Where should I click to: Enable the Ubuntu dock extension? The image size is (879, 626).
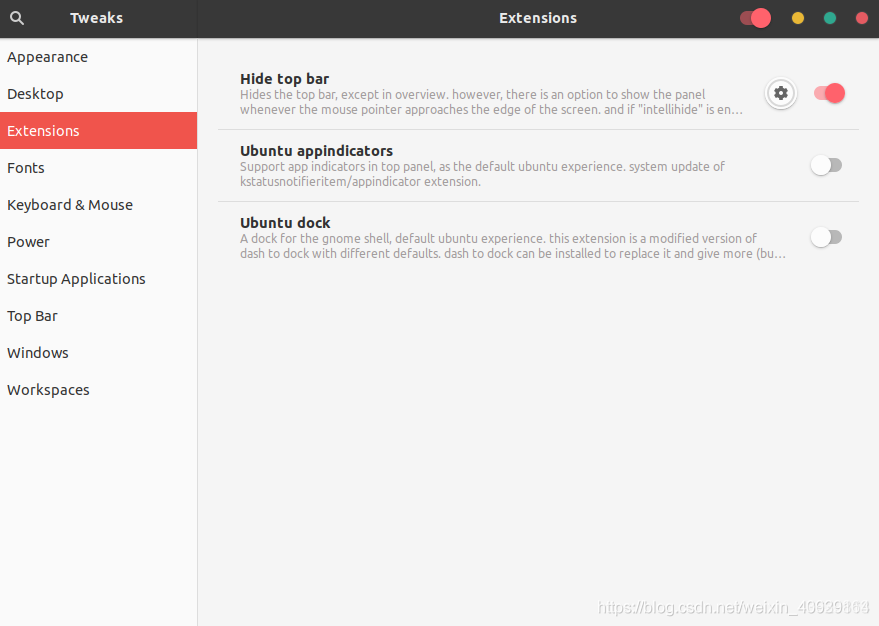click(826, 237)
